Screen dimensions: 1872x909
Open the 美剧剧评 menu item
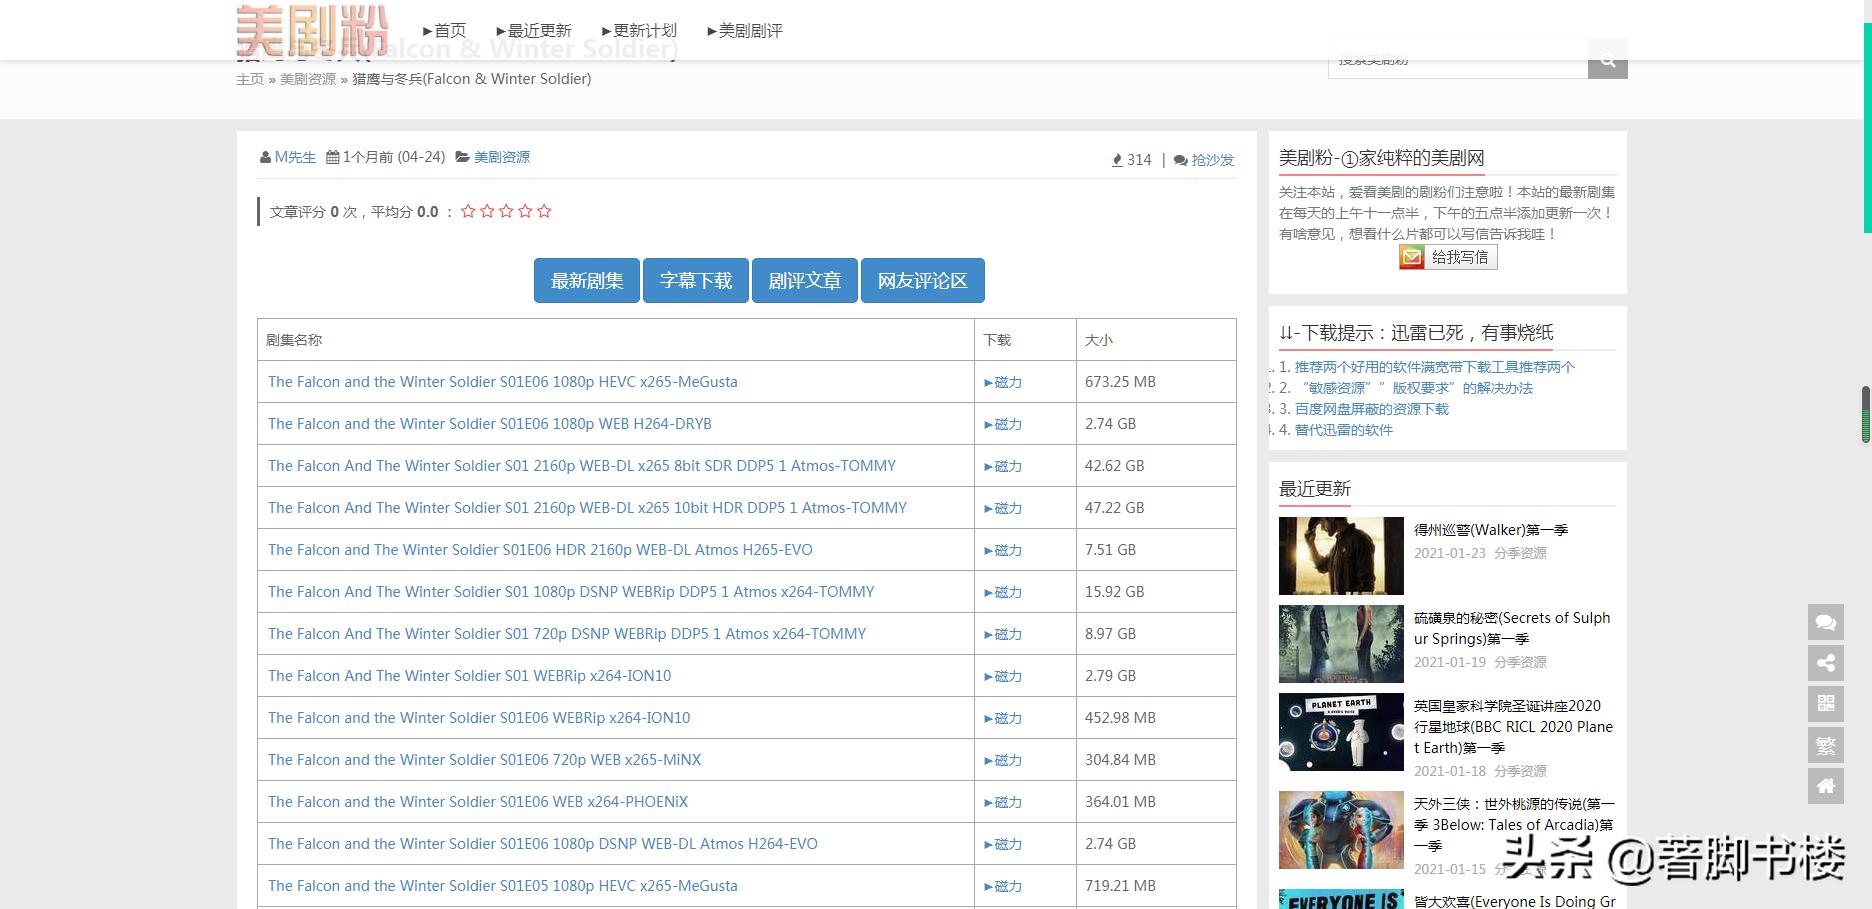[x=746, y=30]
